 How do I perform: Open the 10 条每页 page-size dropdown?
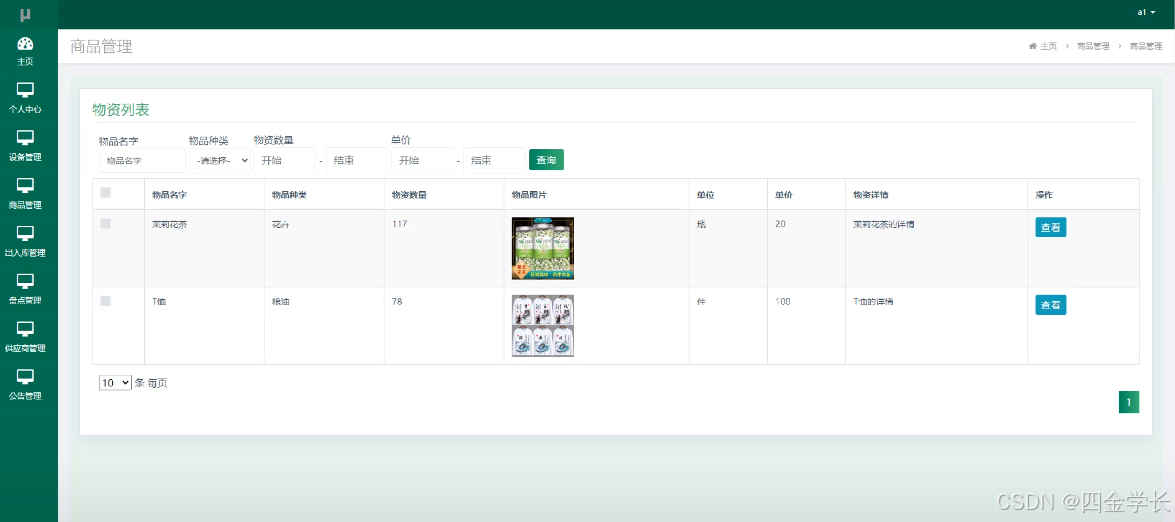point(115,383)
